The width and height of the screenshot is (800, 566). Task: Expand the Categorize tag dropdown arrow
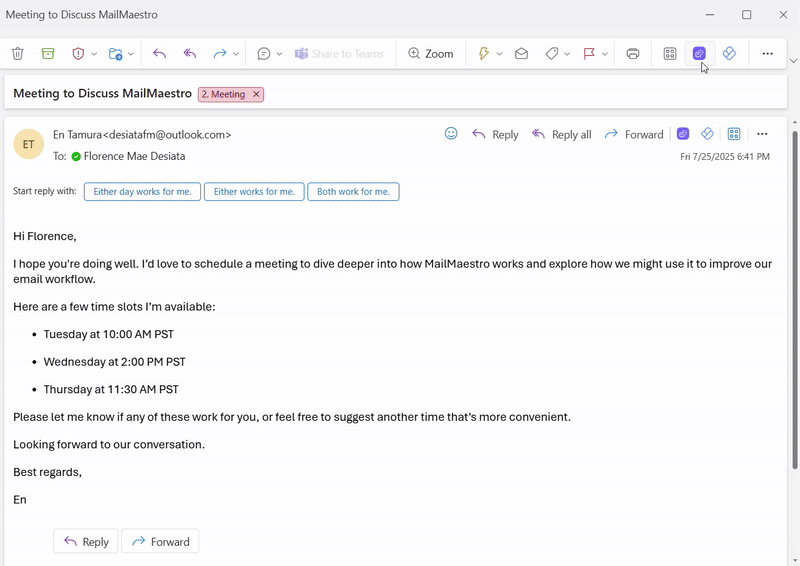click(x=567, y=54)
